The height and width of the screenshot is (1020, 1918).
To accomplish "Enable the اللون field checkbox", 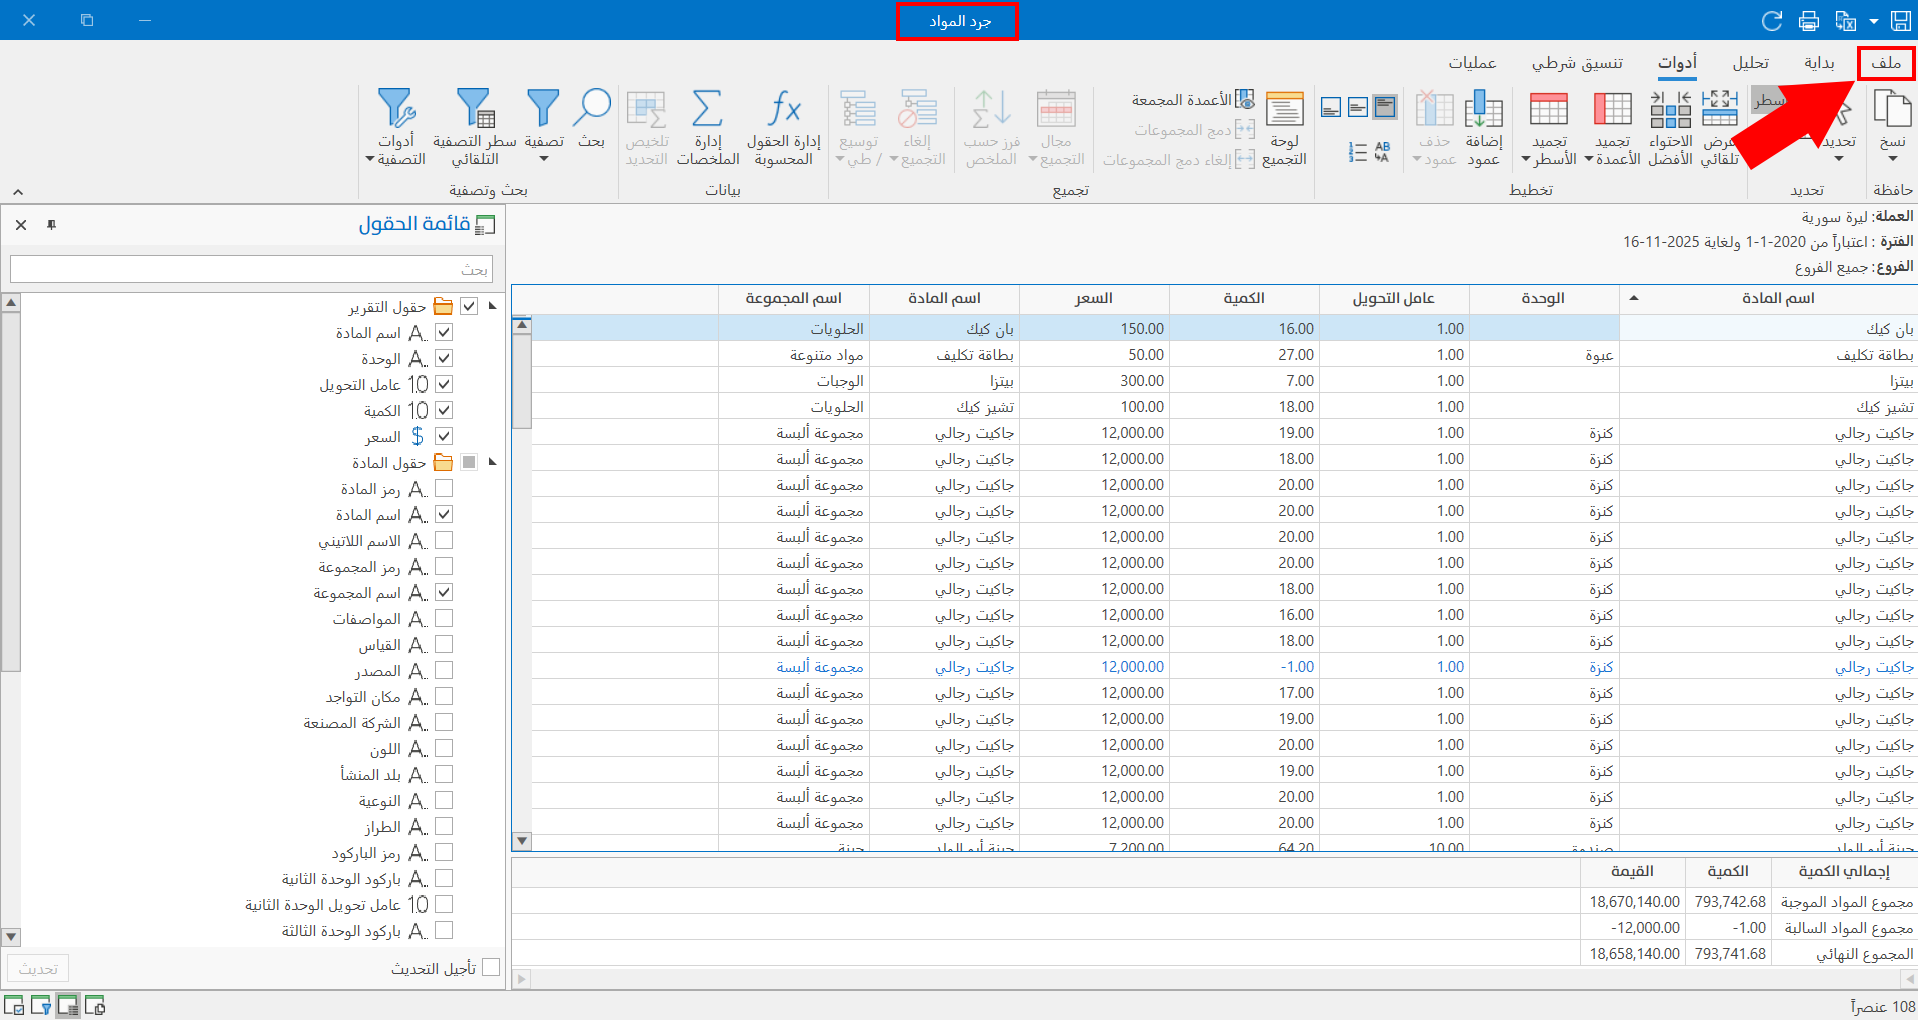I will coord(444,748).
